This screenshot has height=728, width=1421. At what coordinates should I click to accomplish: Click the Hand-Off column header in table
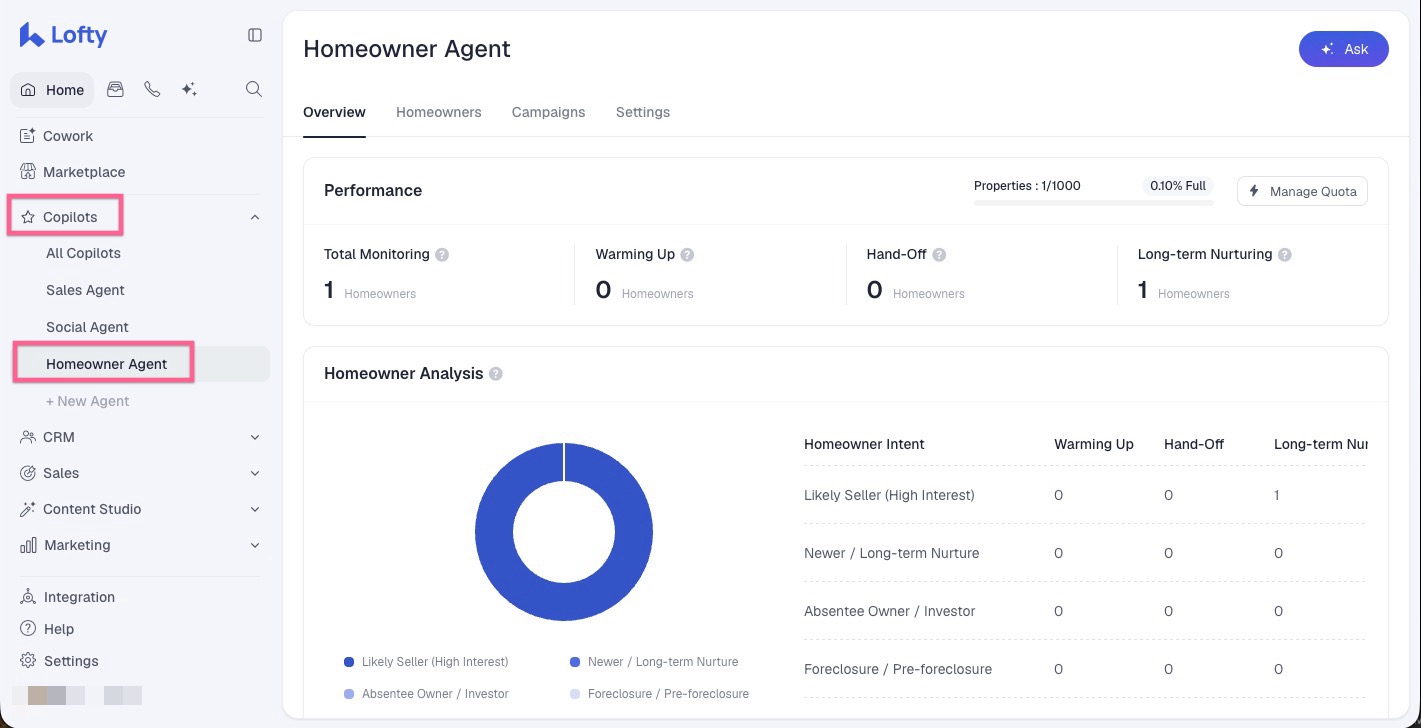pos(1194,444)
